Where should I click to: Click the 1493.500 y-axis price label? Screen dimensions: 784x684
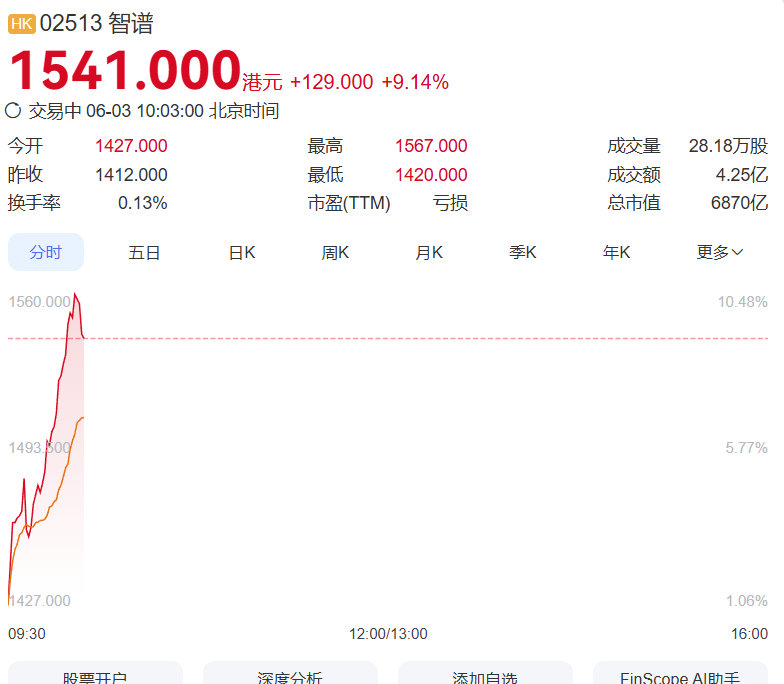40,448
